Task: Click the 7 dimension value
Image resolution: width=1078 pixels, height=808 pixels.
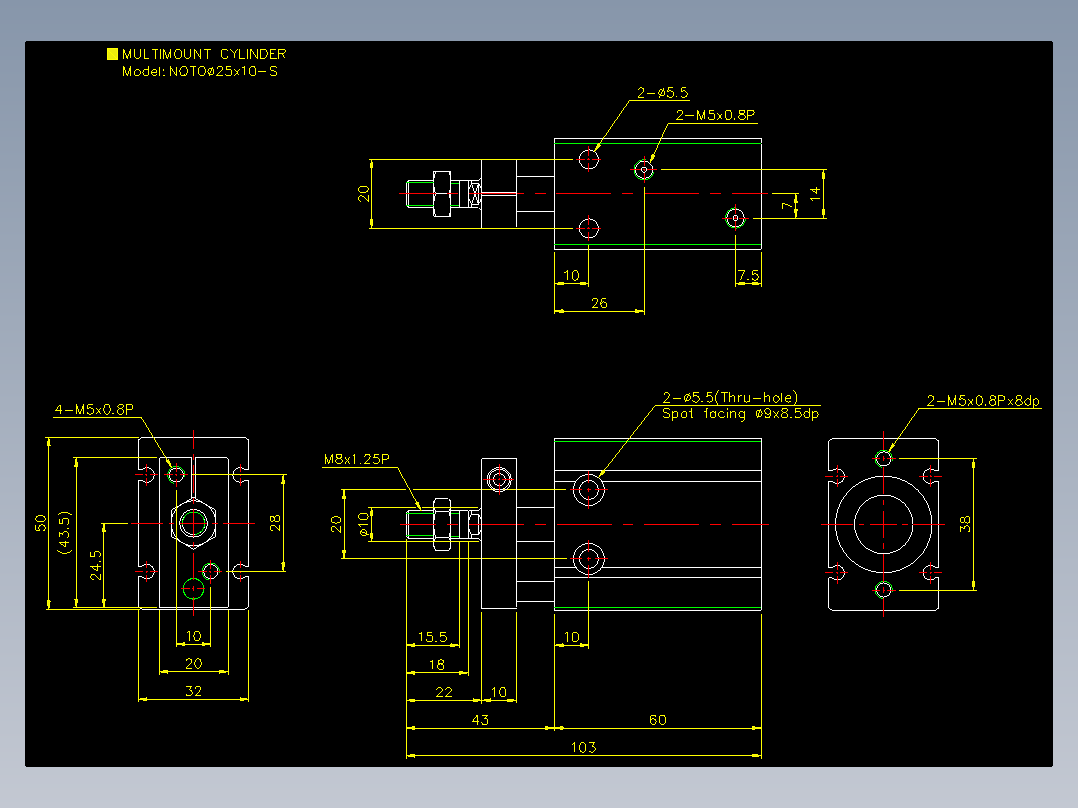Action: point(787,206)
